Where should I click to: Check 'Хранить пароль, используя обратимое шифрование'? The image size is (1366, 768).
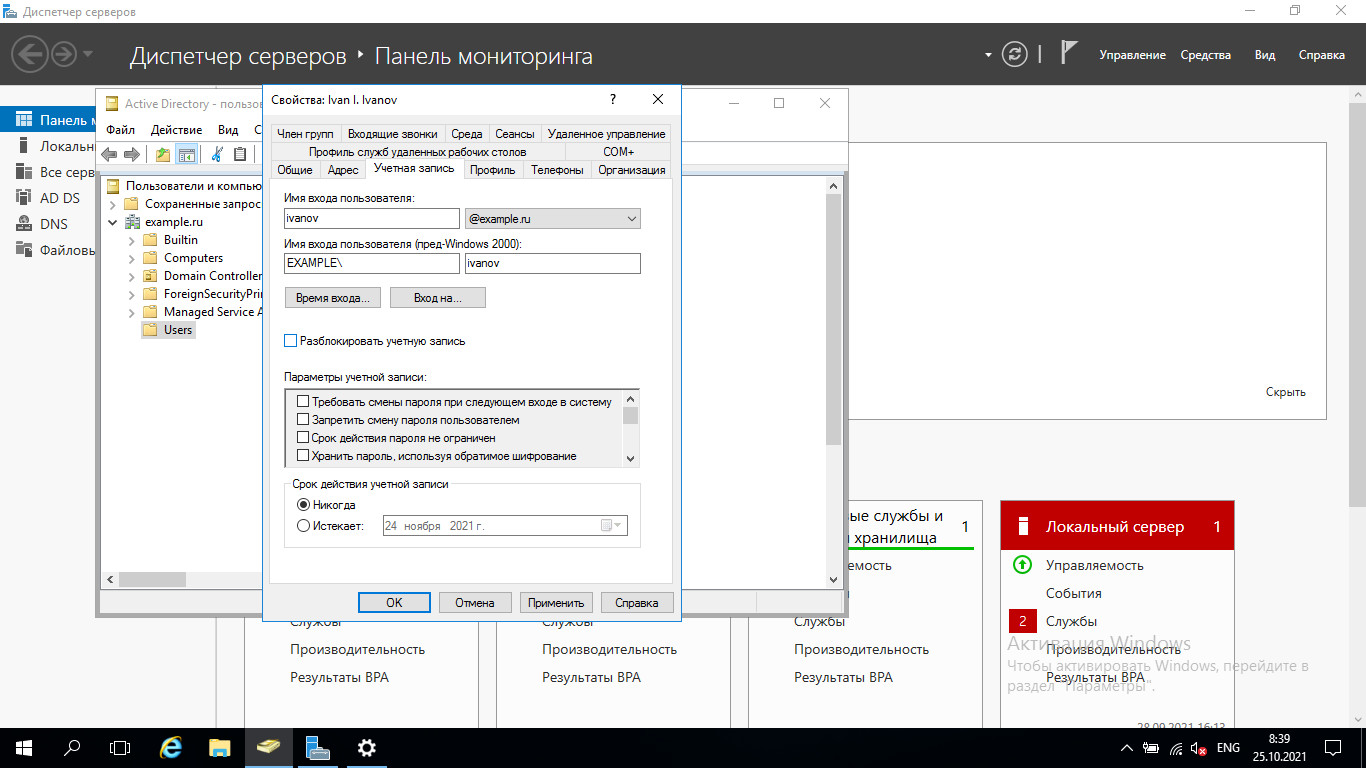pyautogui.click(x=303, y=456)
